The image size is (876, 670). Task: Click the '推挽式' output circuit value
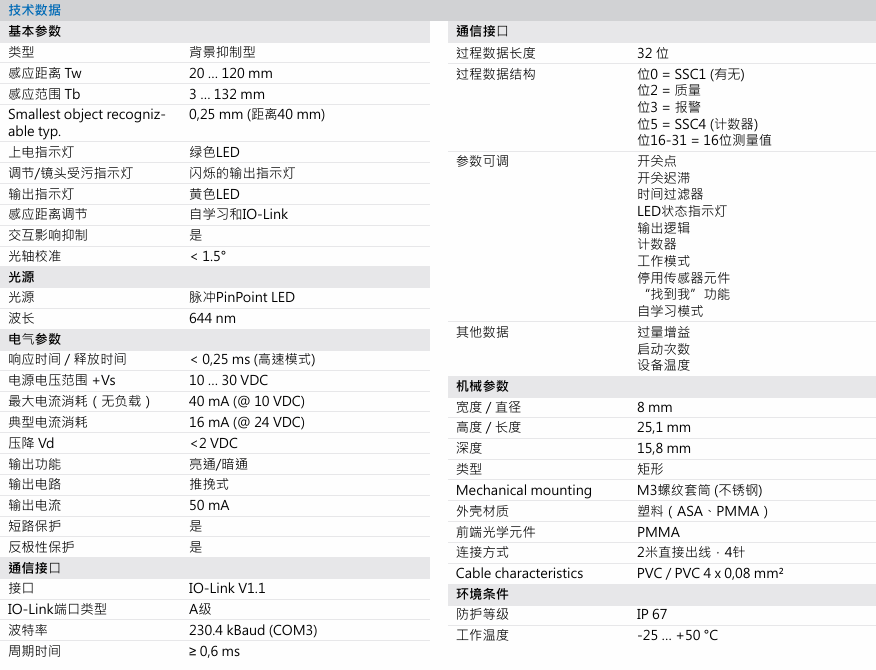pos(209,484)
